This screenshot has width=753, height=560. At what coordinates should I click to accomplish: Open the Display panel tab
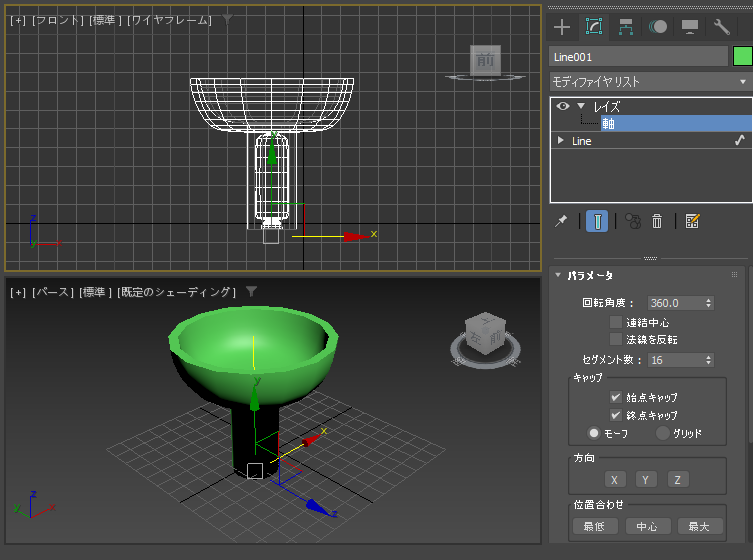690,27
